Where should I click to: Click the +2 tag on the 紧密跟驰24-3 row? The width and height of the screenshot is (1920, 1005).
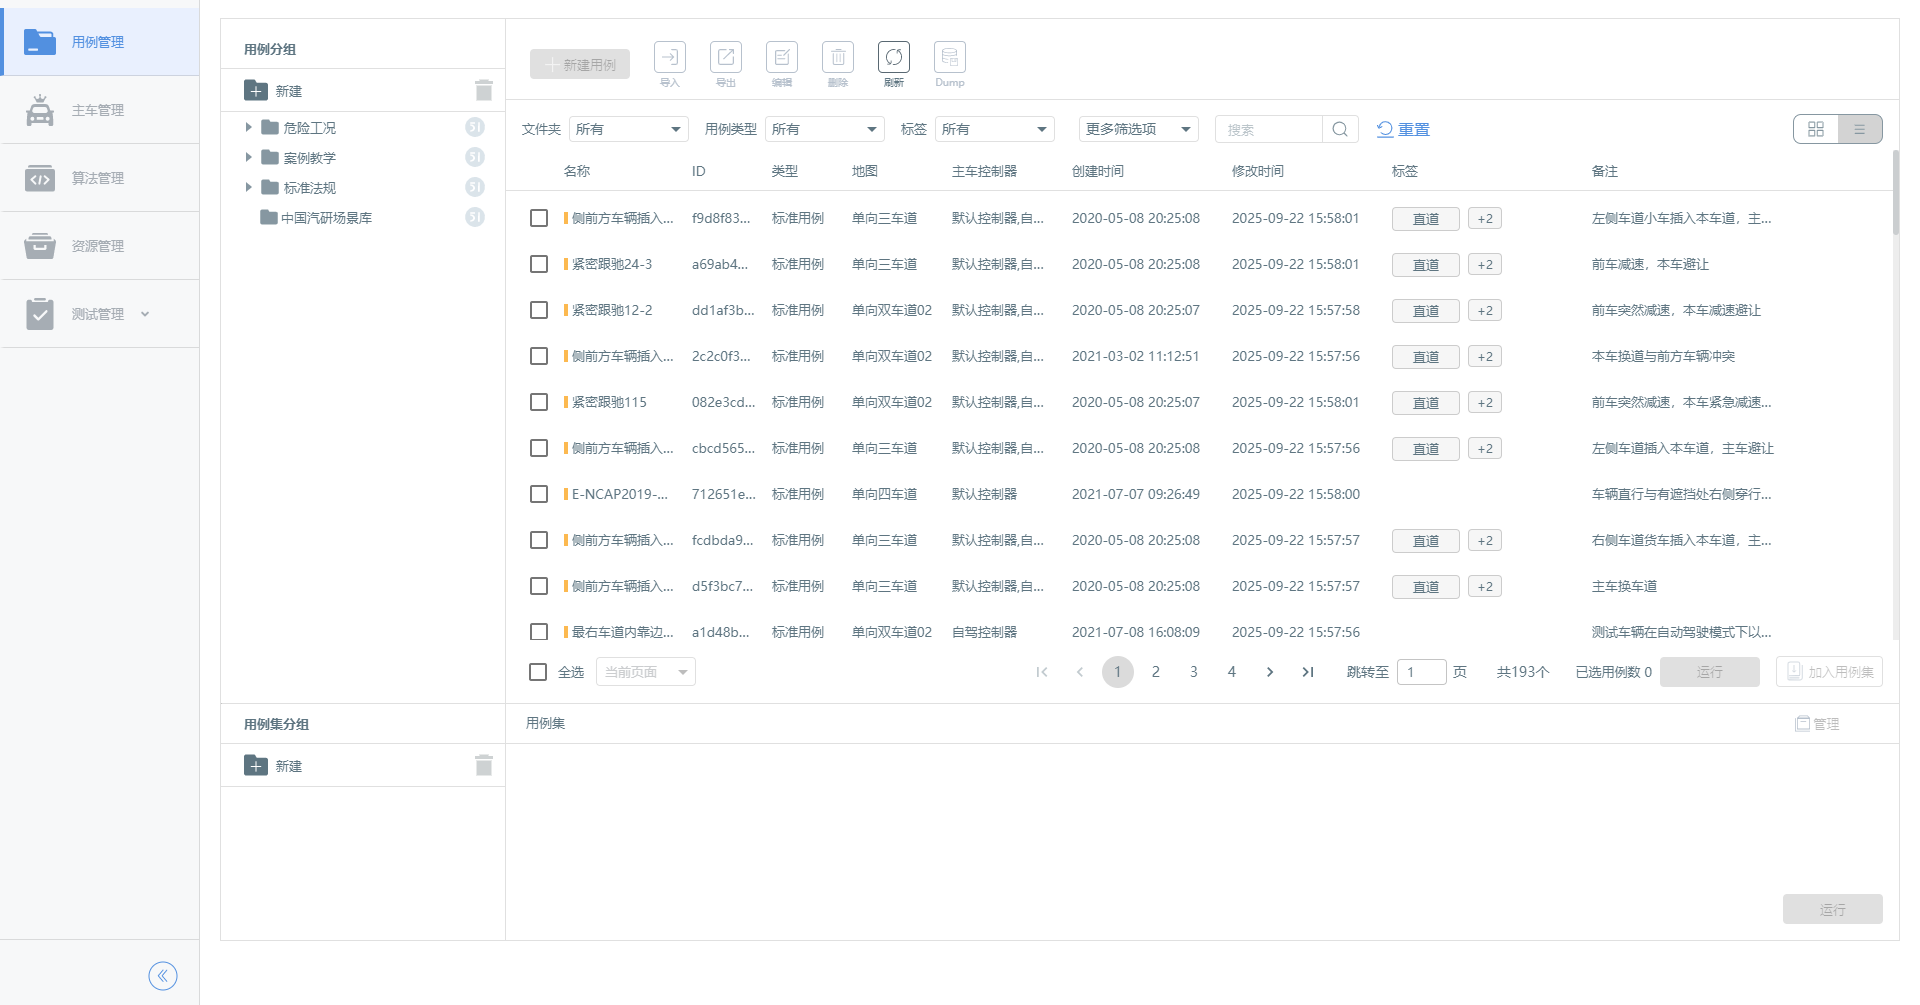(1485, 265)
